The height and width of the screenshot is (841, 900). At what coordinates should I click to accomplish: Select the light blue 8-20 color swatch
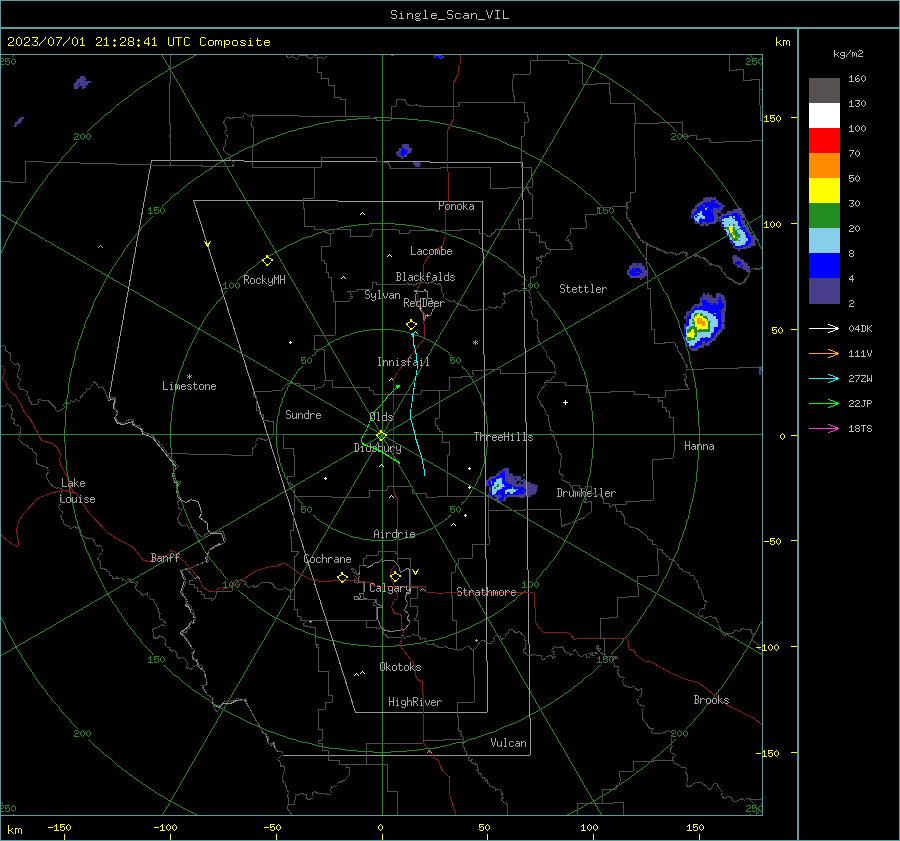824,241
